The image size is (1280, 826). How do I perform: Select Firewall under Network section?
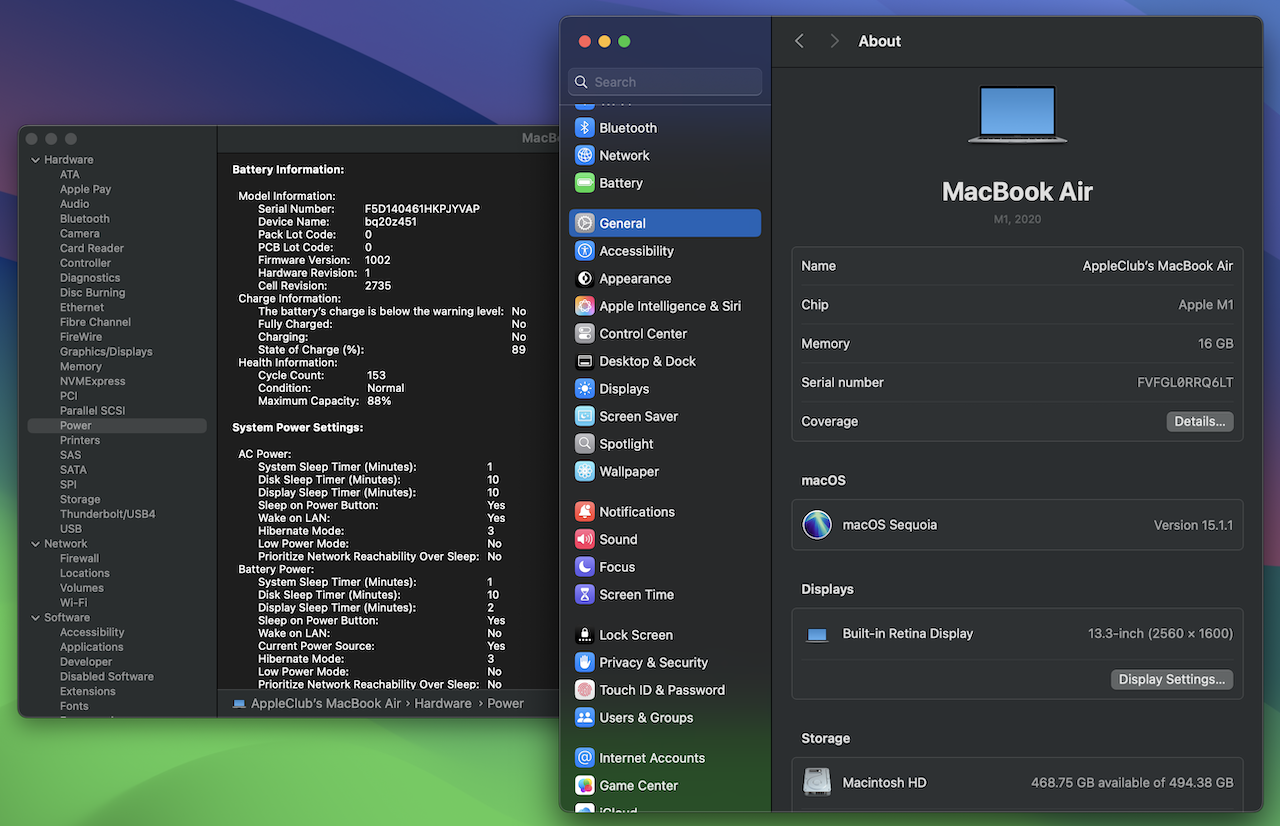click(x=79, y=559)
